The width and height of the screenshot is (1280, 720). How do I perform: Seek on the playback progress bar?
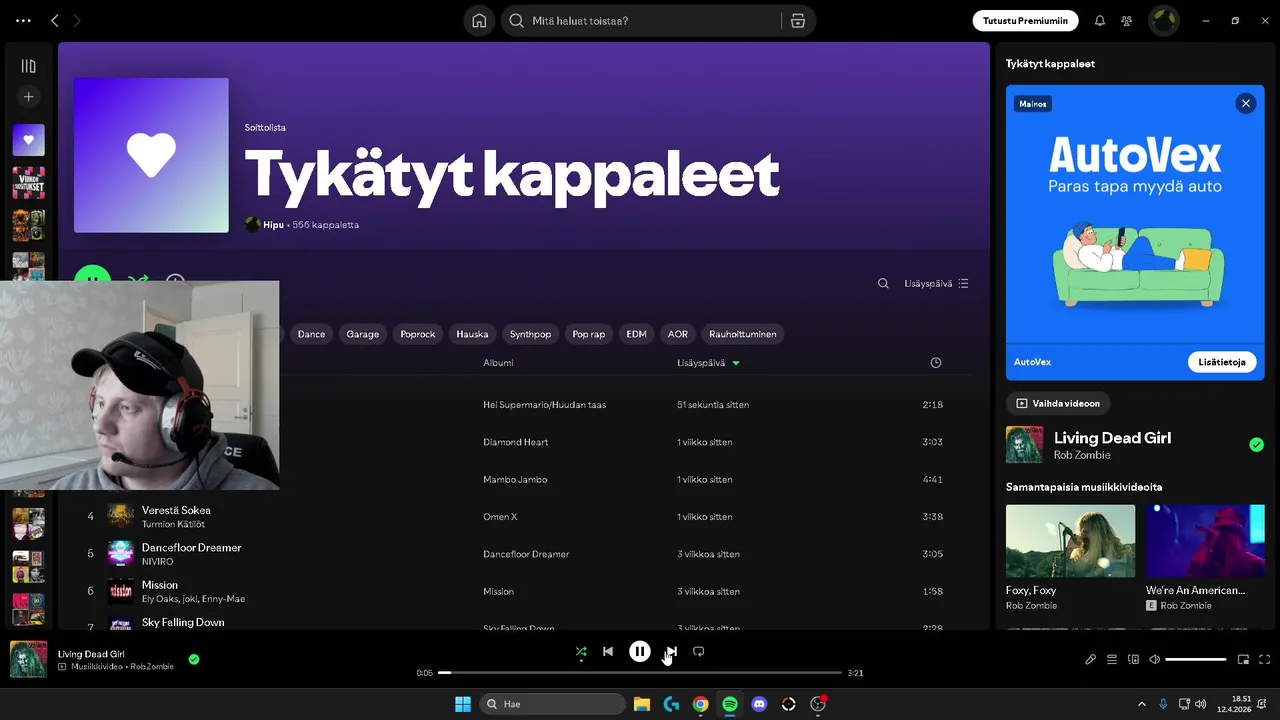coord(640,673)
